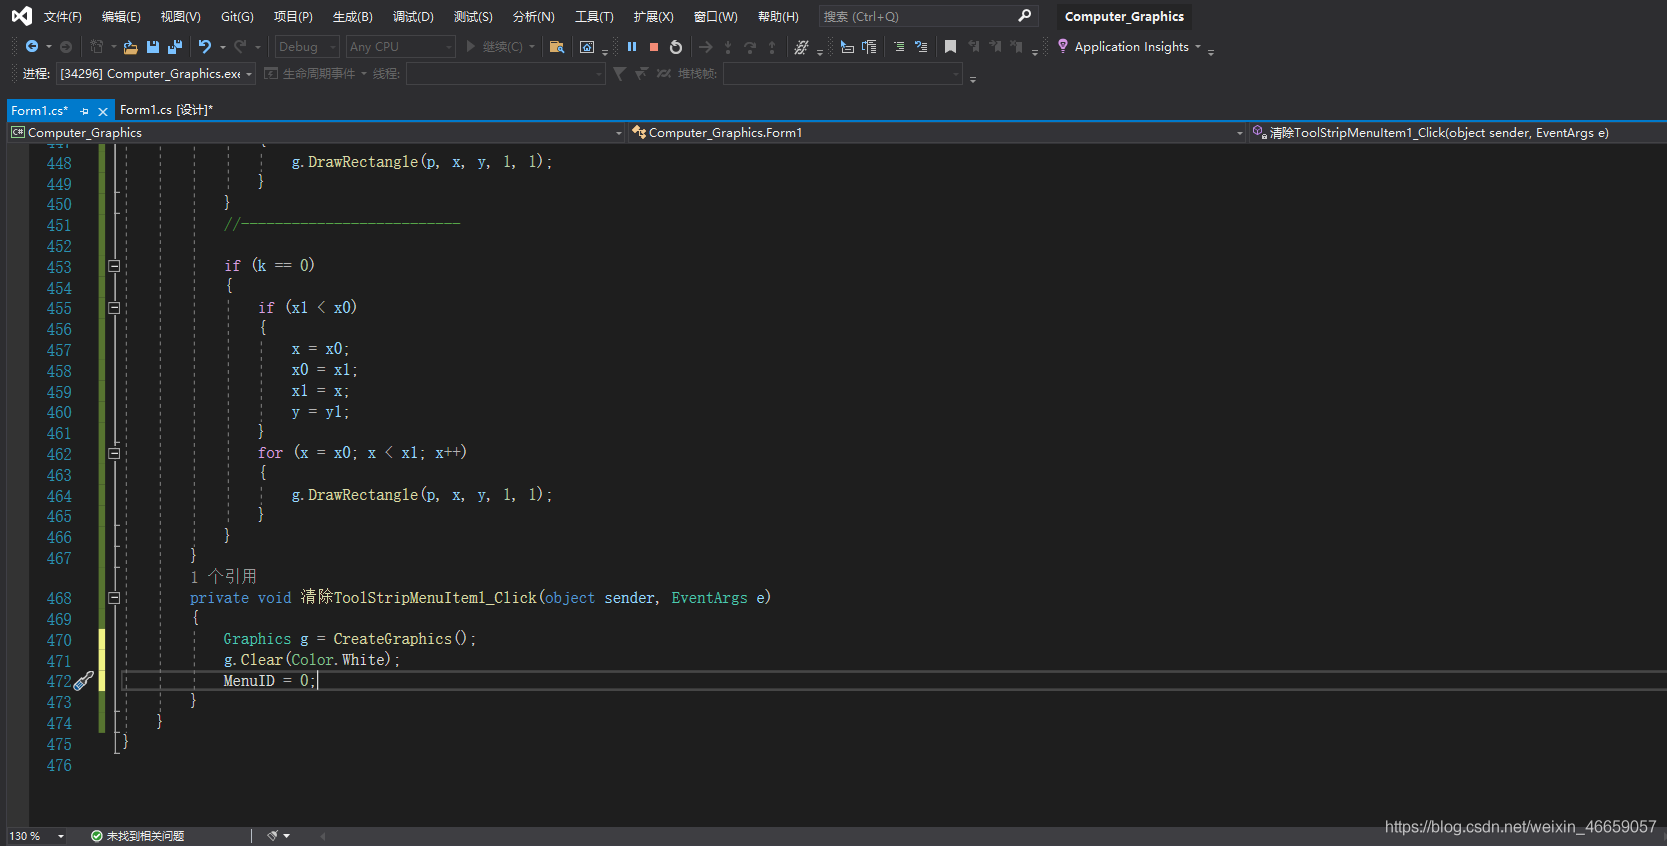Click the screwdriver quick actions icon at line 472
1667x846 pixels.
[84, 681]
